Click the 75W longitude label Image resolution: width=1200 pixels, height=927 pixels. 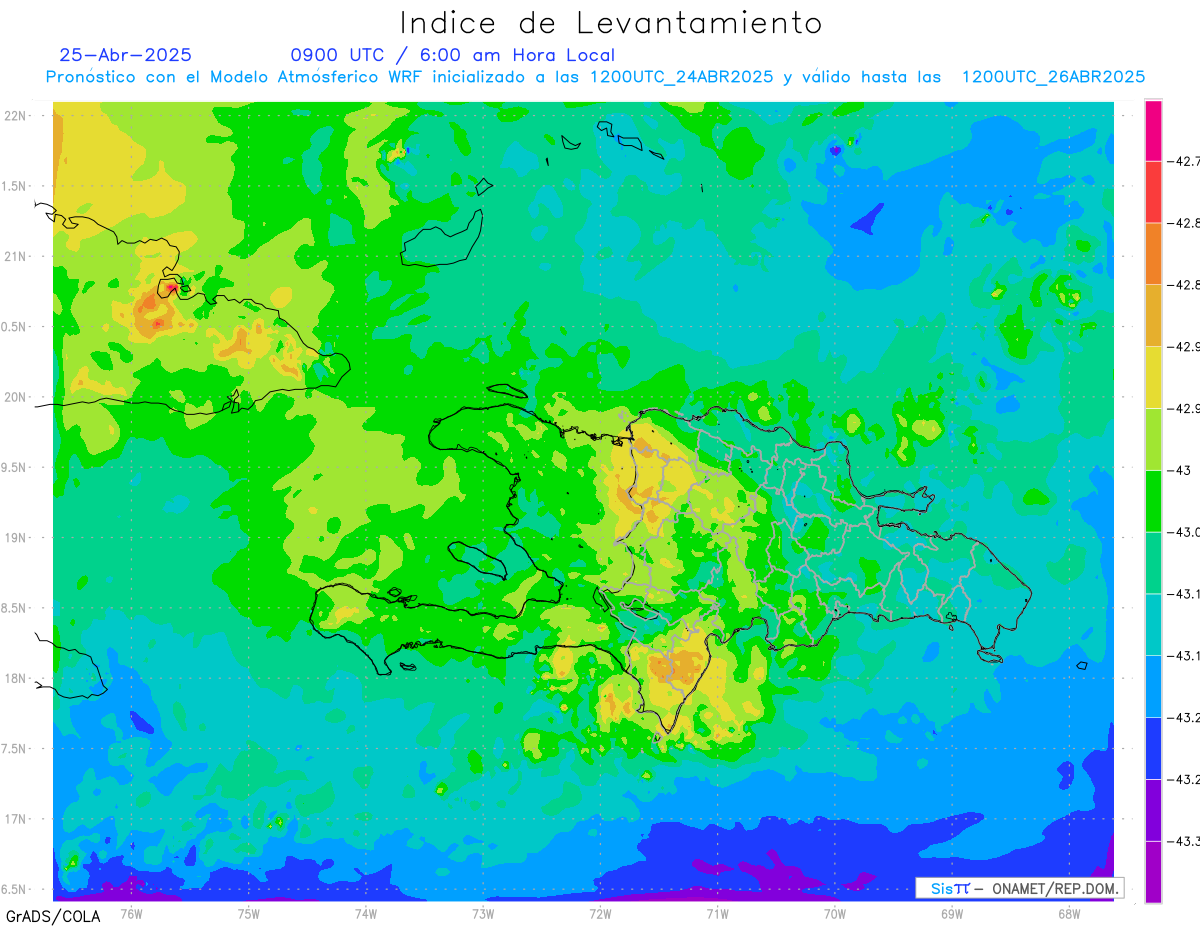[249, 913]
